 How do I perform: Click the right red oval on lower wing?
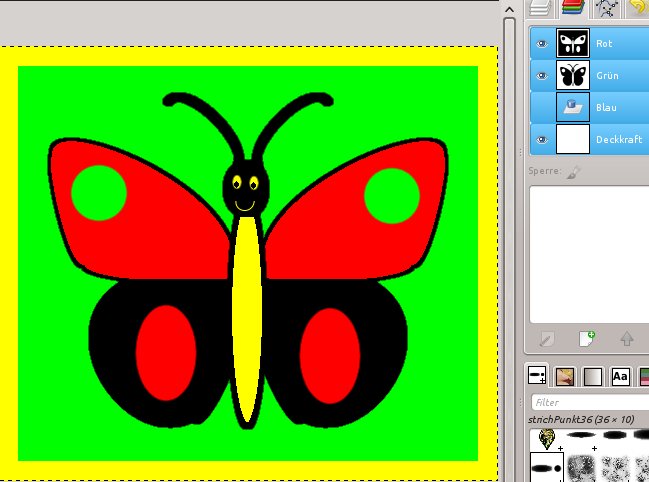[x=330, y=356]
